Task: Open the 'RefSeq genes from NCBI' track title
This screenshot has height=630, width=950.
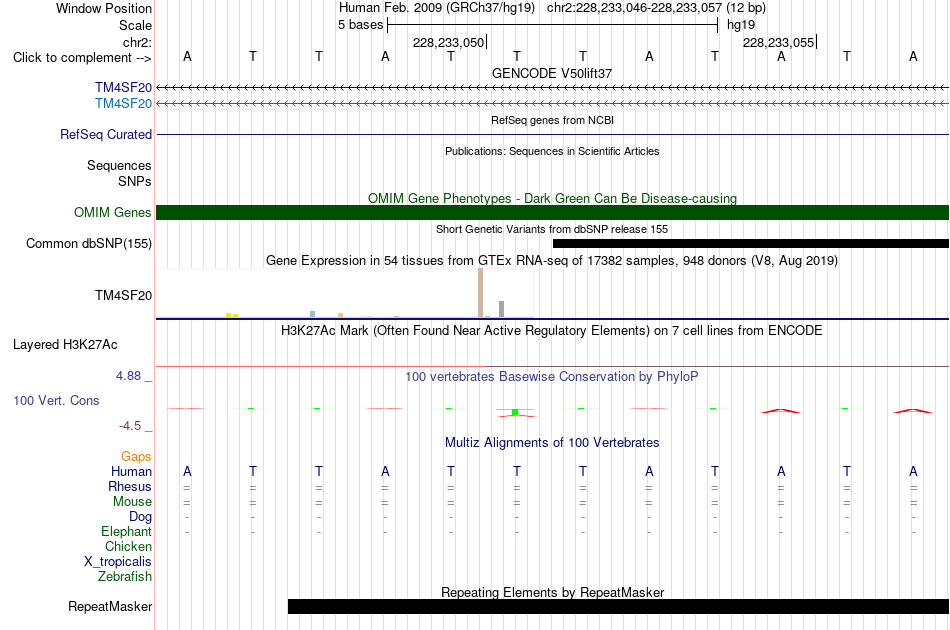Action: pos(553,120)
